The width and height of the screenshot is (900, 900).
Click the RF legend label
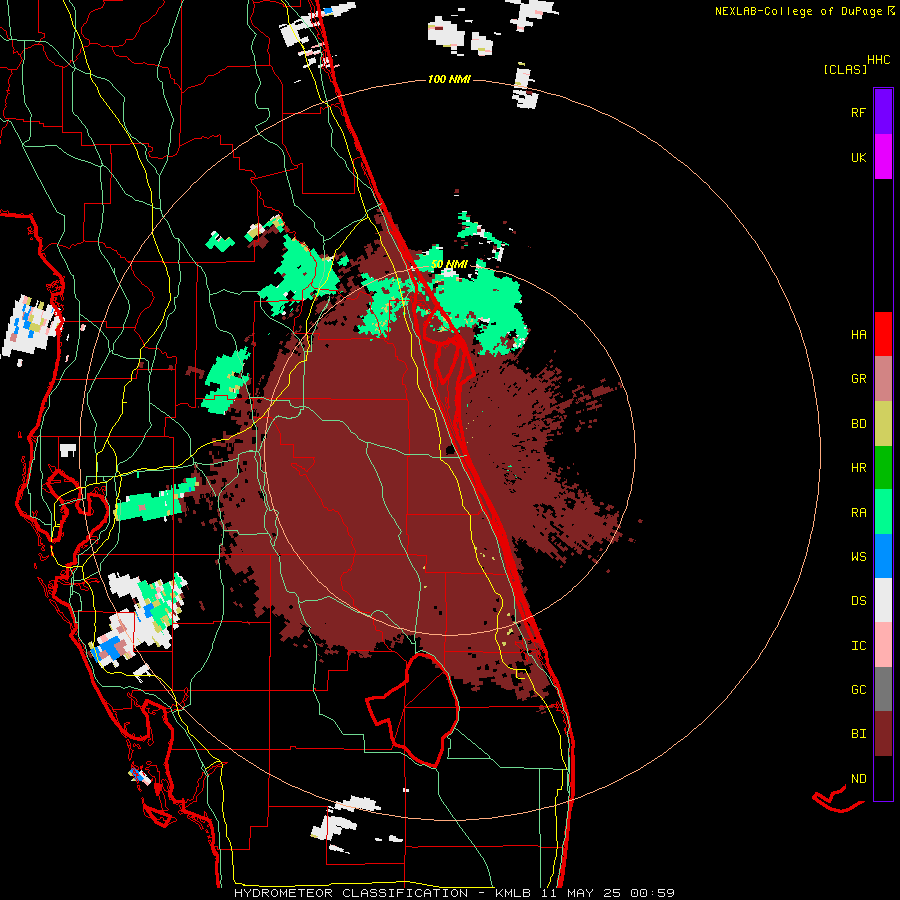(x=858, y=112)
